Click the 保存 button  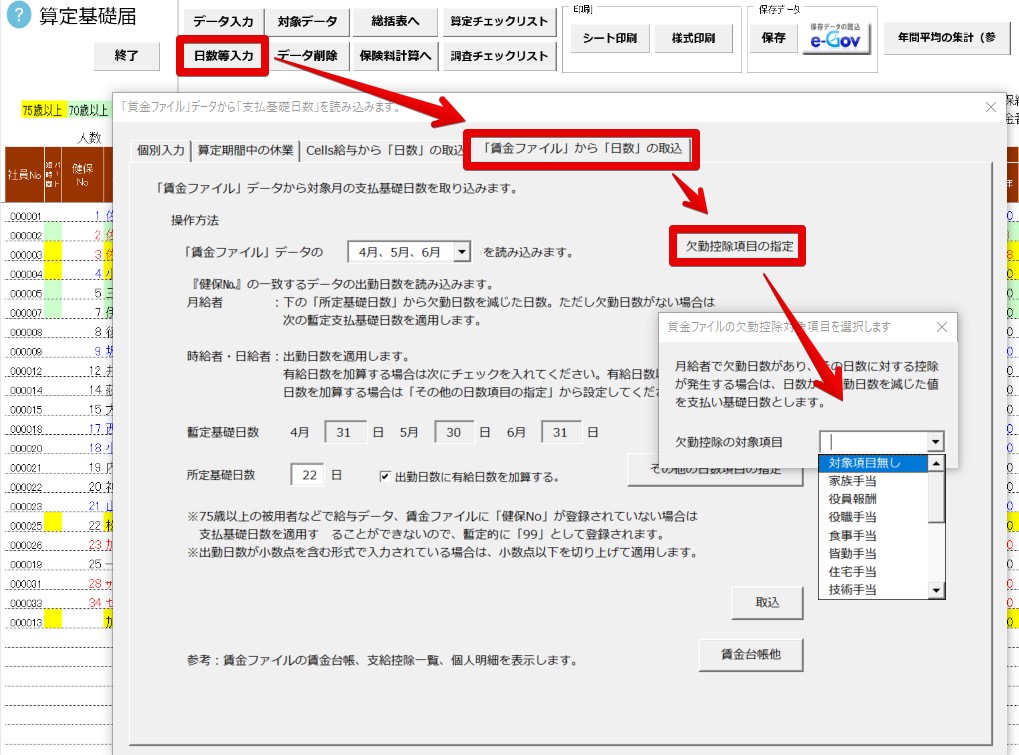[x=773, y=38]
